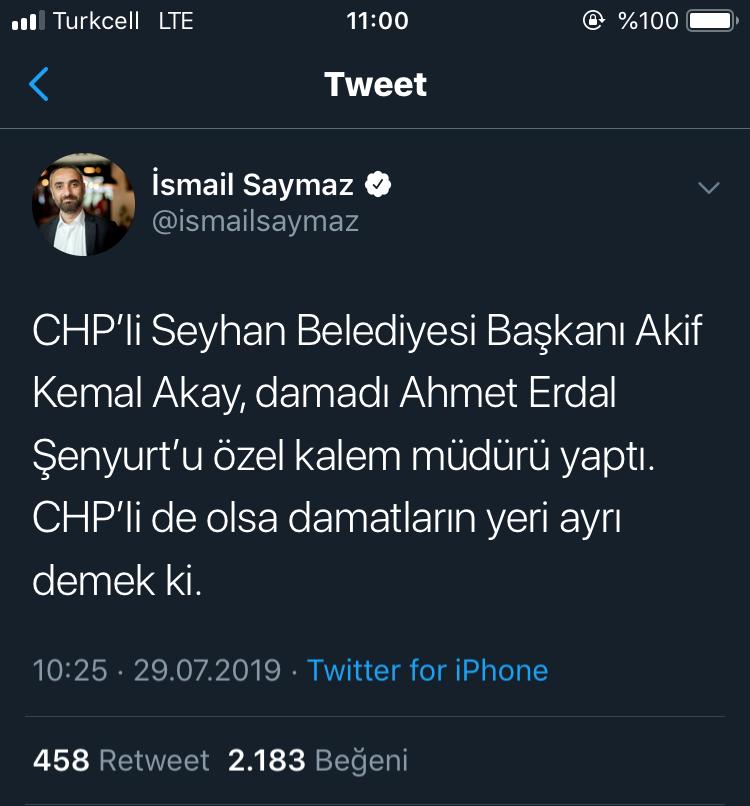Tap the rotation lock status icon

(593, 21)
